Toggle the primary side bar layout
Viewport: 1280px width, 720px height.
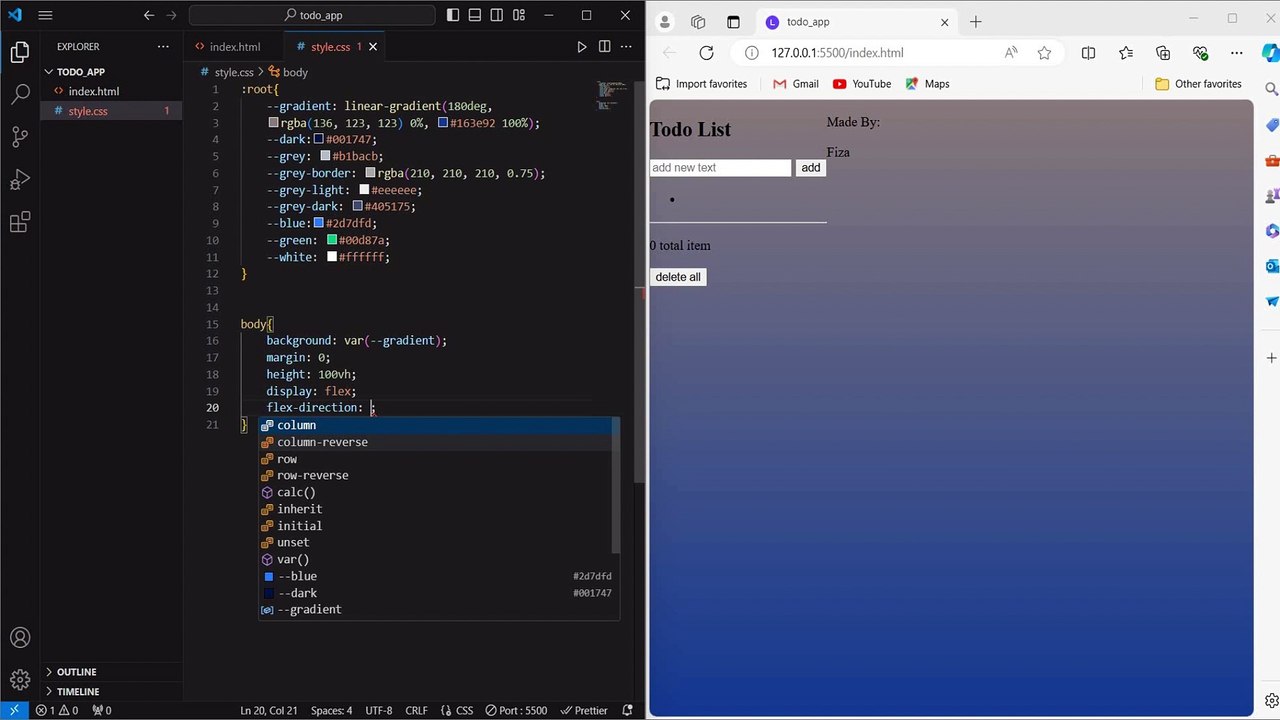click(x=453, y=15)
